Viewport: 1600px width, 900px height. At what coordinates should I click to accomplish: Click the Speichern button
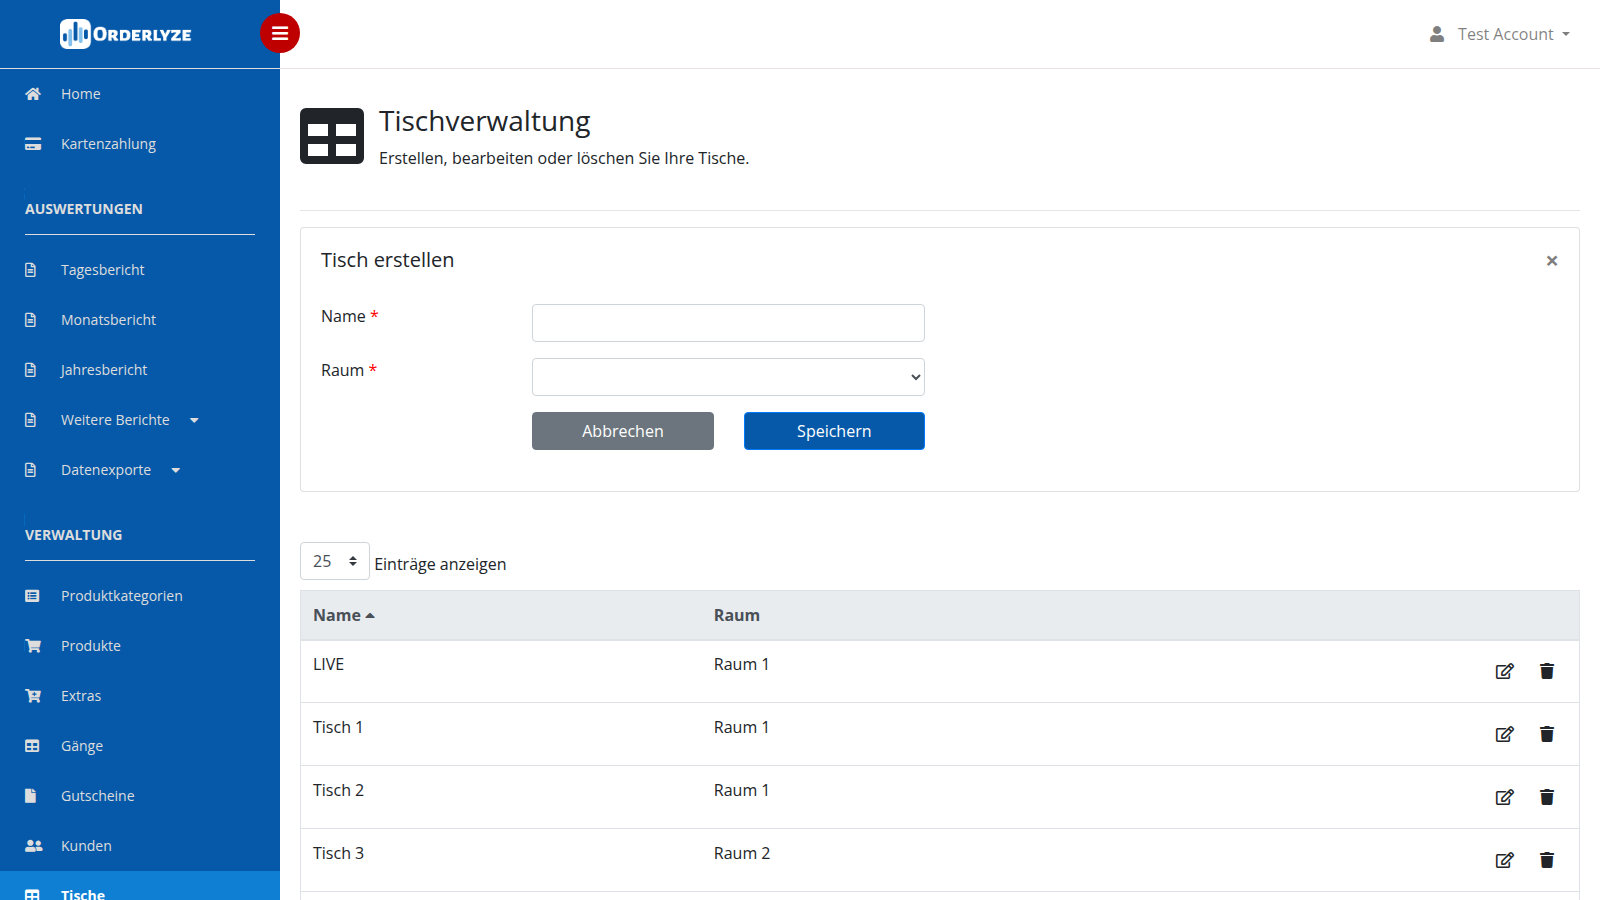pos(834,431)
